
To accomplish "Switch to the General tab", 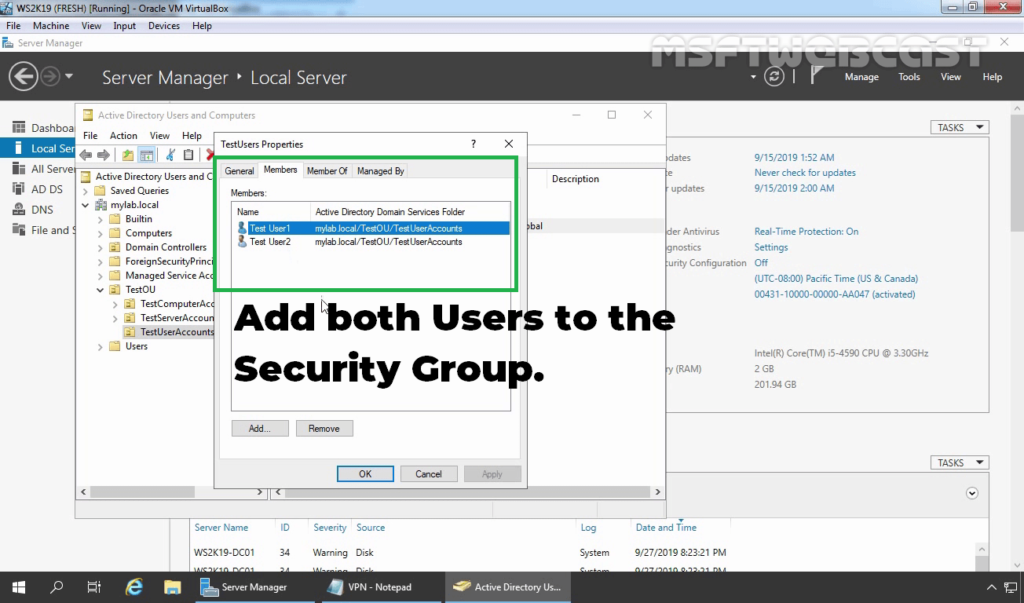I will 239,171.
